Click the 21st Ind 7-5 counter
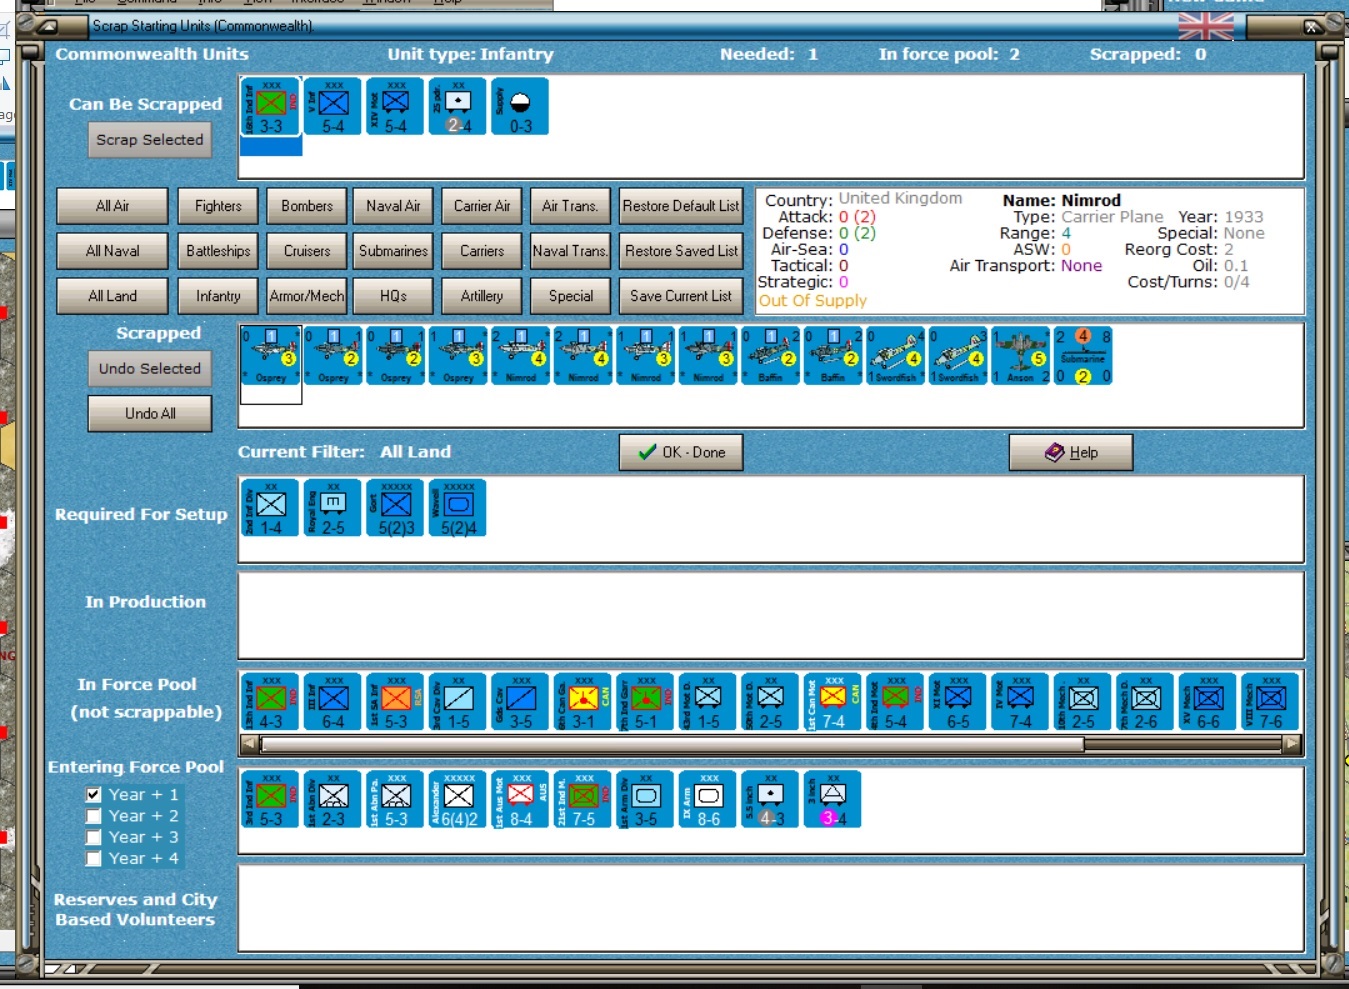Image resolution: width=1349 pixels, height=989 pixels. (583, 799)
